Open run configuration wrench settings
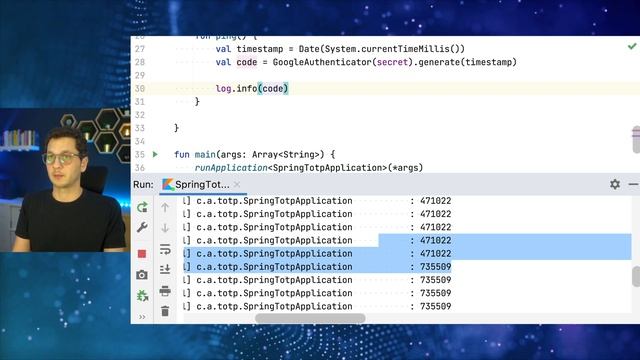This screenshot has width=640, height=360. tap(142, 227)
